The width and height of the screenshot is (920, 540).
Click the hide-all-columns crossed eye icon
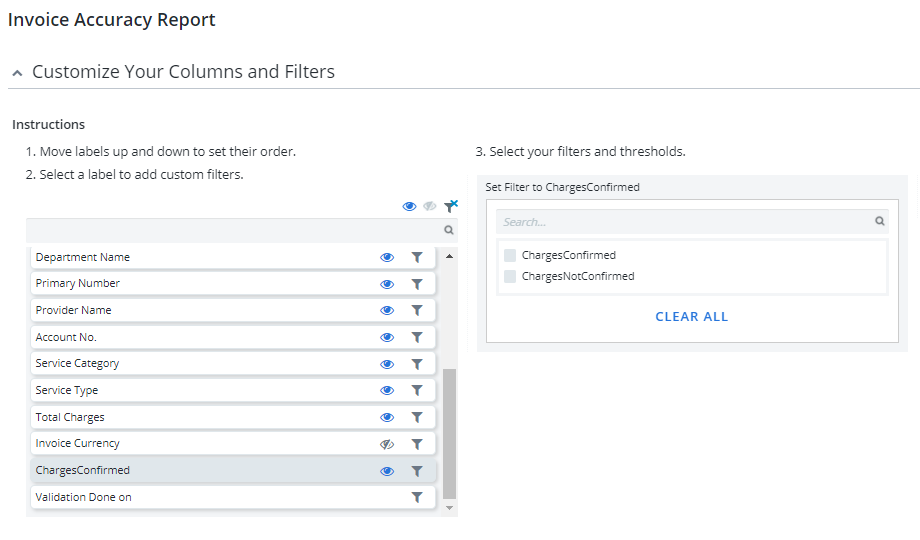(429, 207)
